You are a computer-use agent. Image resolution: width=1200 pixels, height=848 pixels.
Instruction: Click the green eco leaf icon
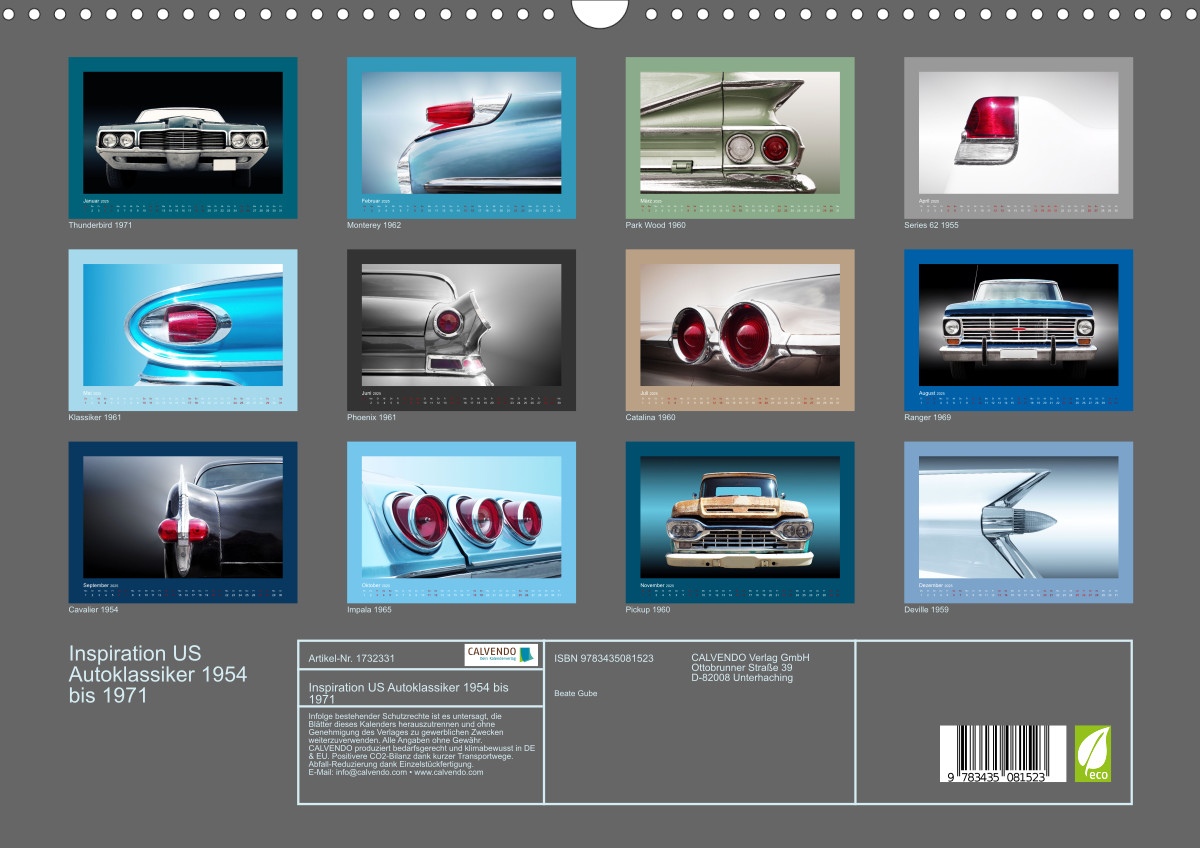pyautogui.click(x=1093, y=754)
